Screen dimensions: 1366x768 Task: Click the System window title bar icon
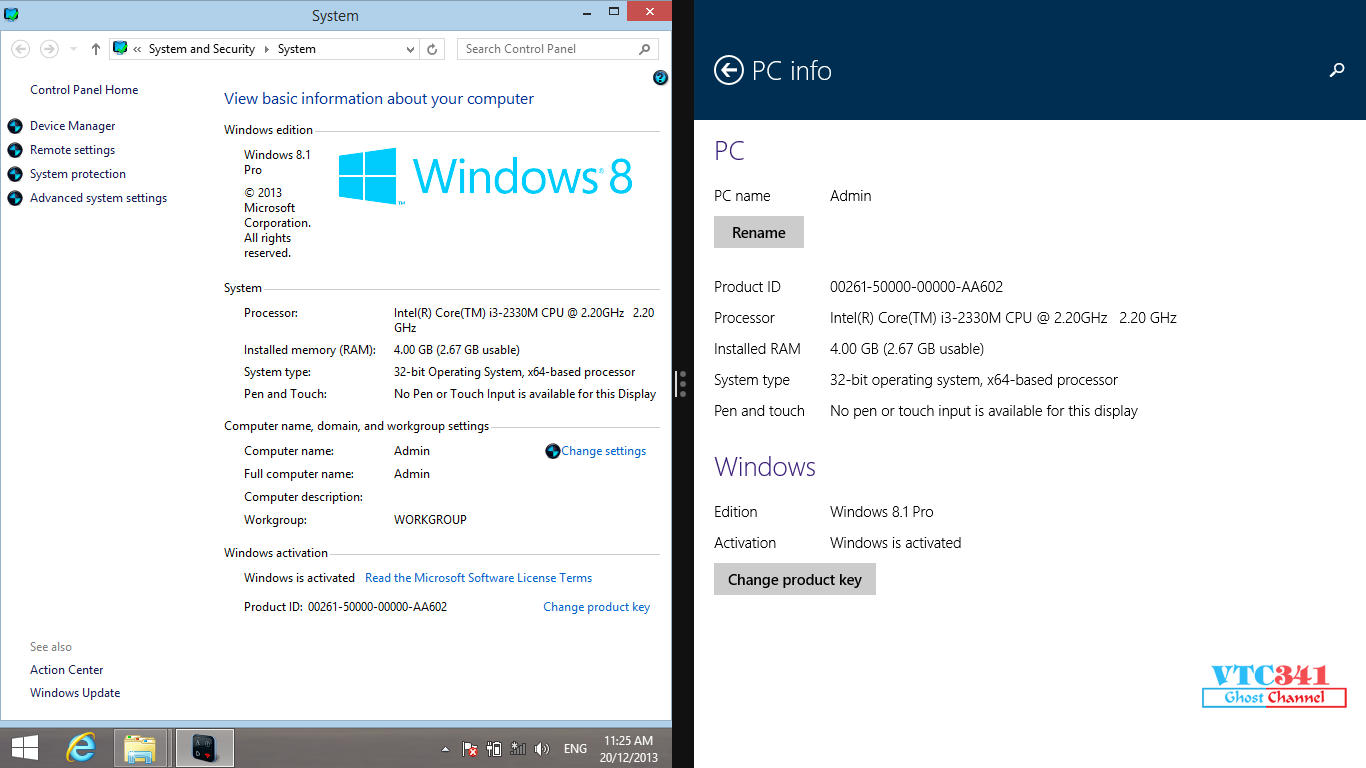[x=12, y=14]
